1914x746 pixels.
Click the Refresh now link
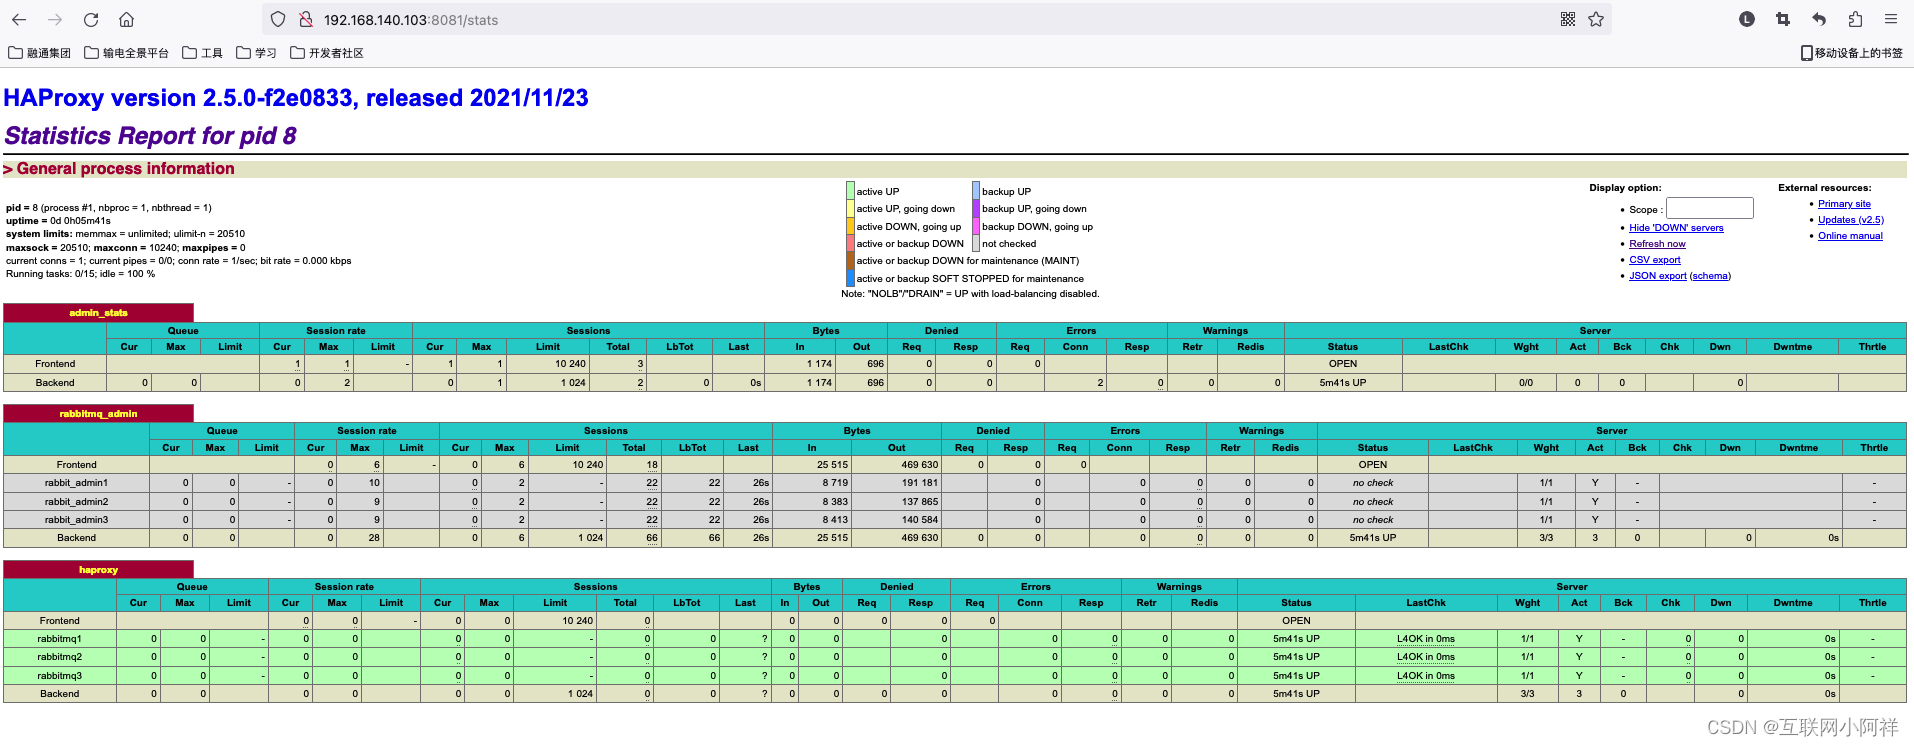tap(1657, 244)
